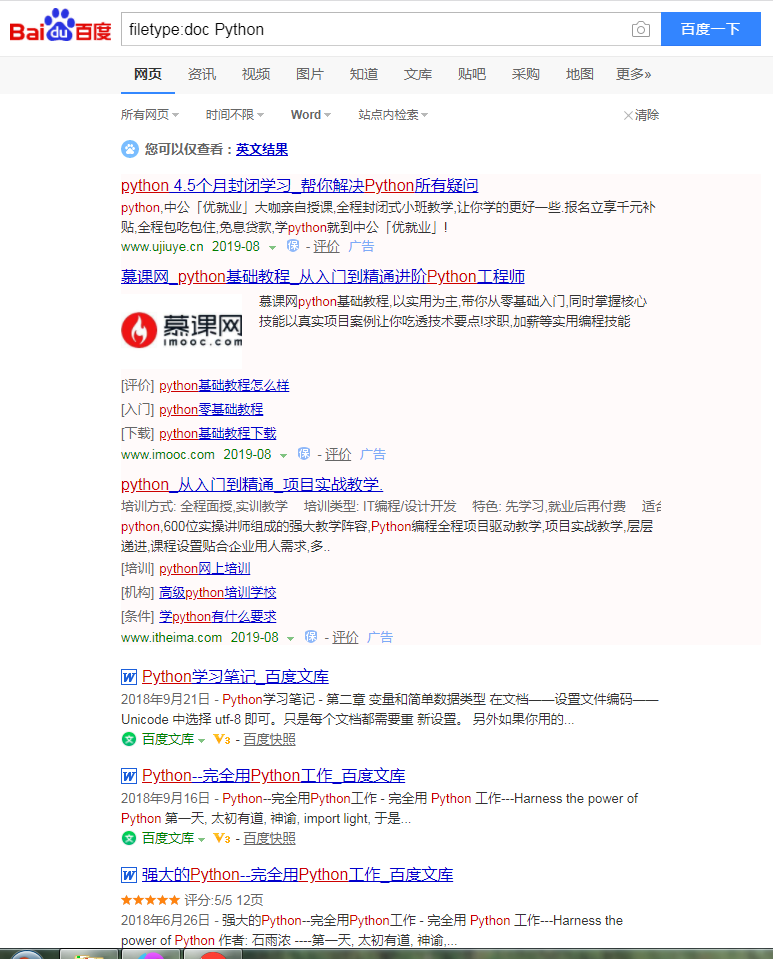The image size is (773, 959).
Task: Switch to the 资讯 tab
Action: [x=202, y=75]
